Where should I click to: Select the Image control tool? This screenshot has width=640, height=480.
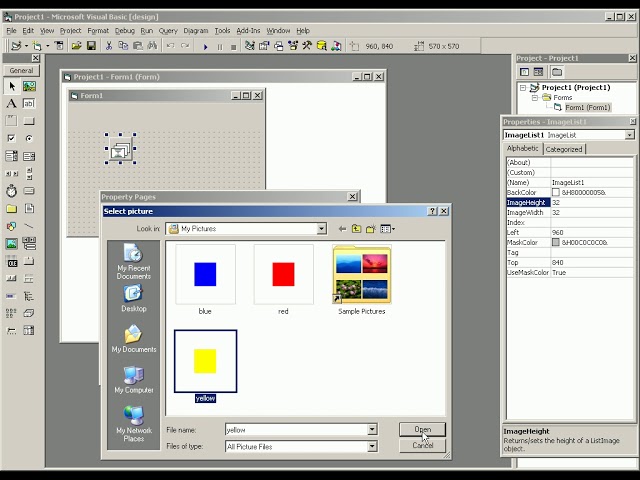(x=11, y=244)
